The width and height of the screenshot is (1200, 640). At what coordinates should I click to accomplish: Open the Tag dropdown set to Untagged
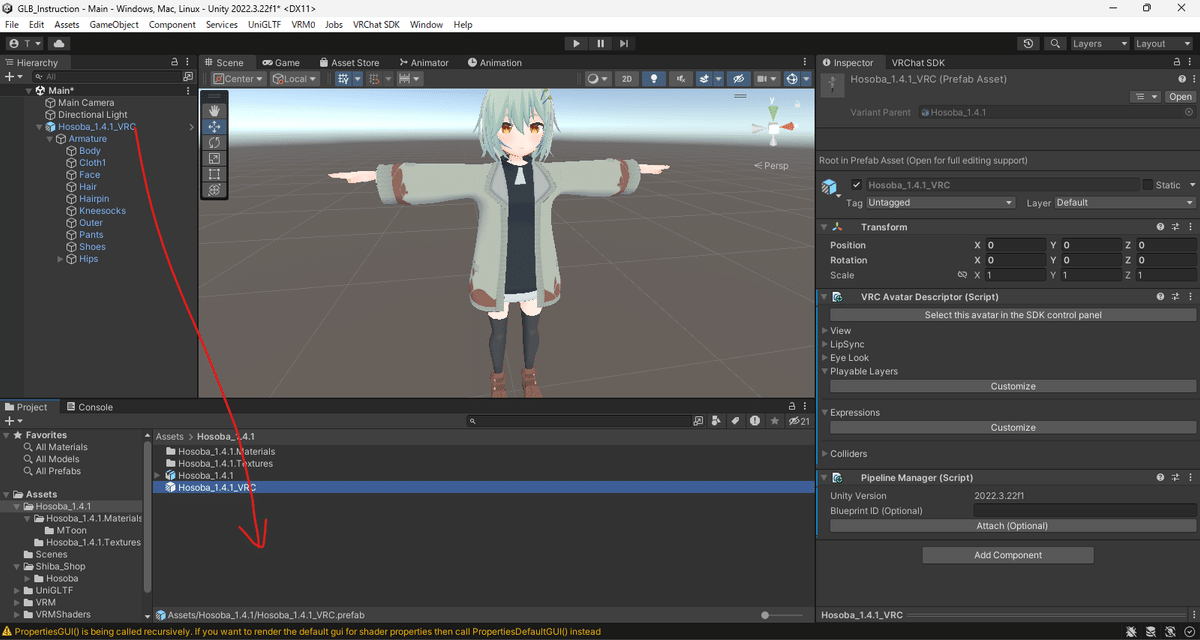tap(940, 202)
